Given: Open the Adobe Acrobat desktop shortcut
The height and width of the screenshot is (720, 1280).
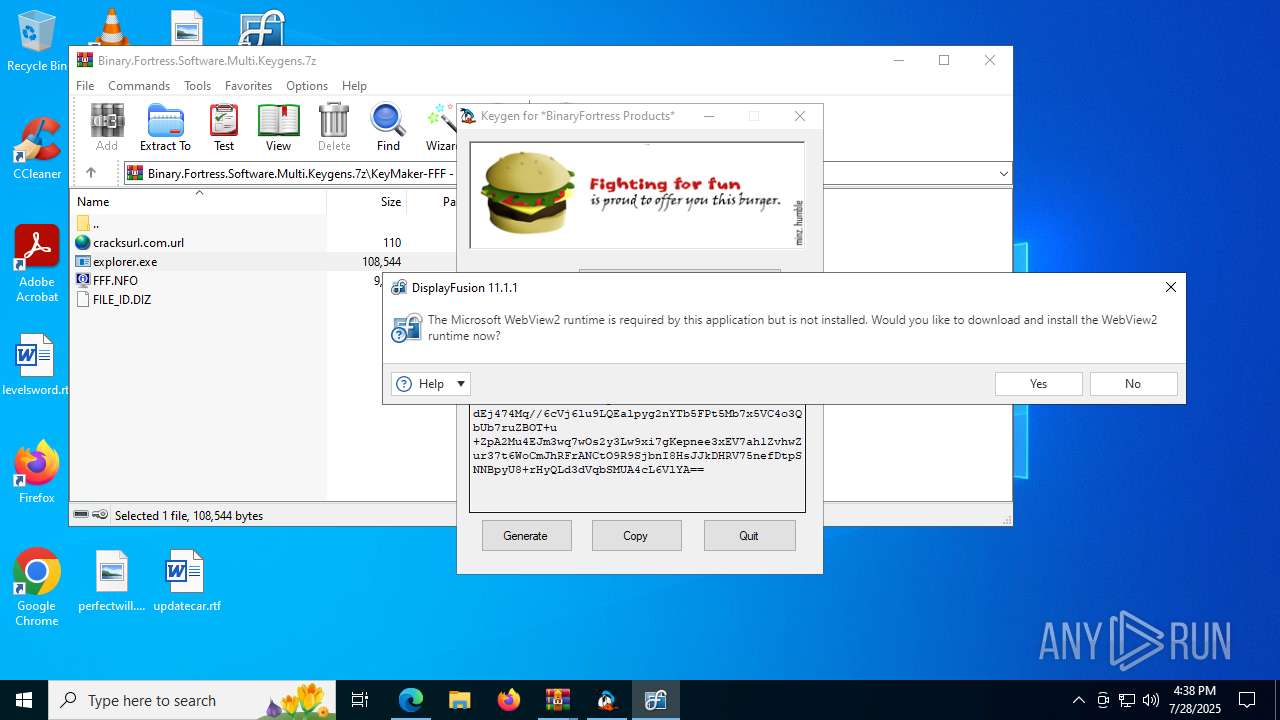Looking at the screenshot, I should coord(37,263).
